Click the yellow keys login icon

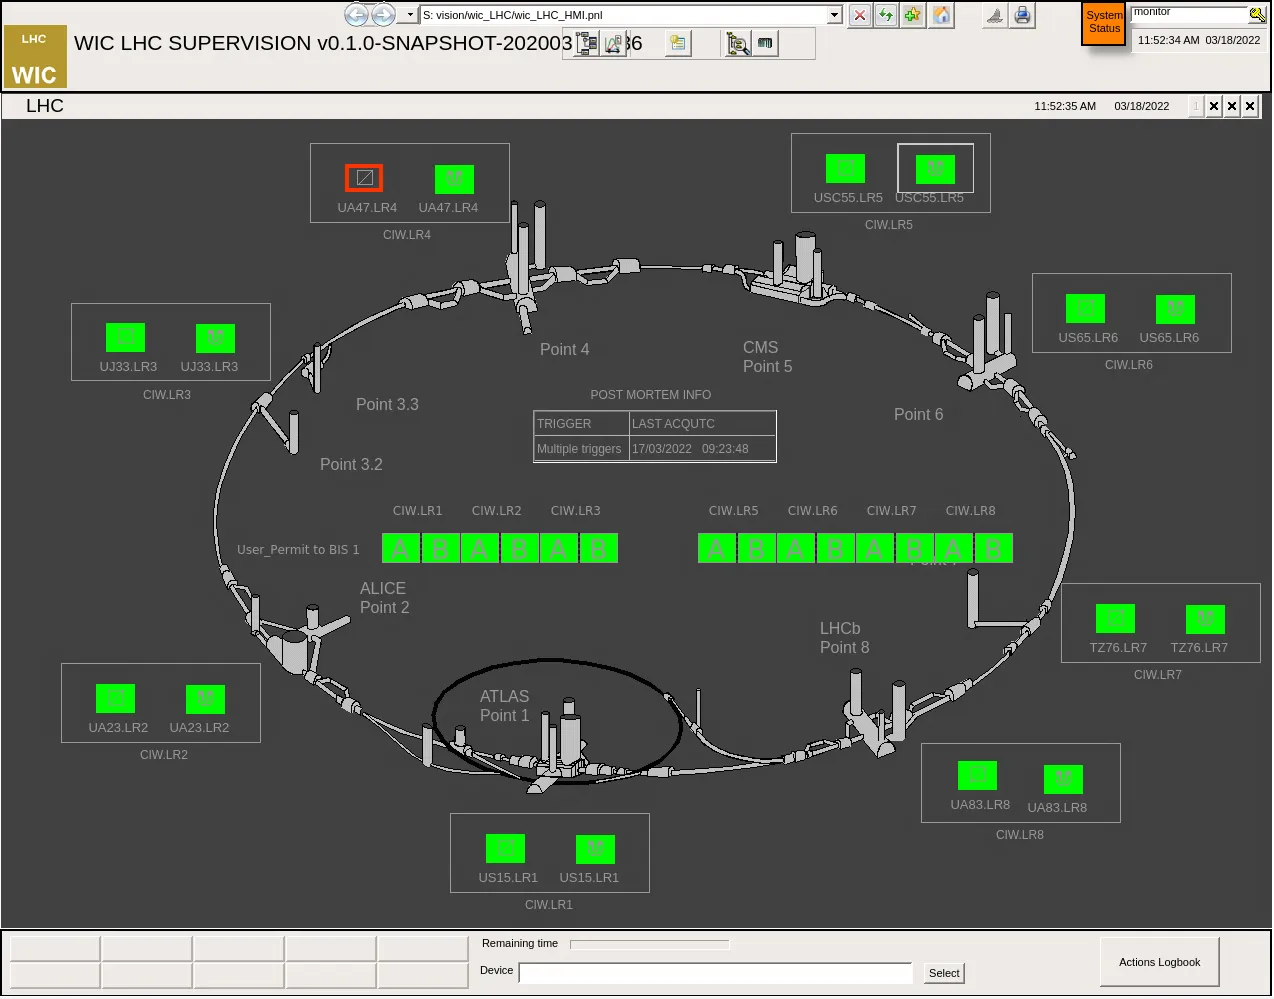(x=1258, y=14)
